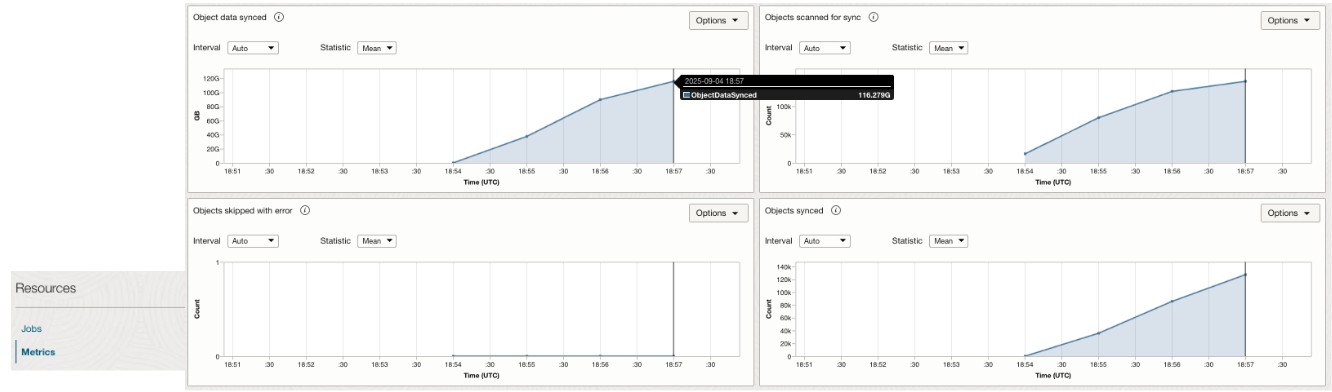Open Options menu for Objects skipped with error
This screenshot has height=392, width=1332.
point(718,213)
